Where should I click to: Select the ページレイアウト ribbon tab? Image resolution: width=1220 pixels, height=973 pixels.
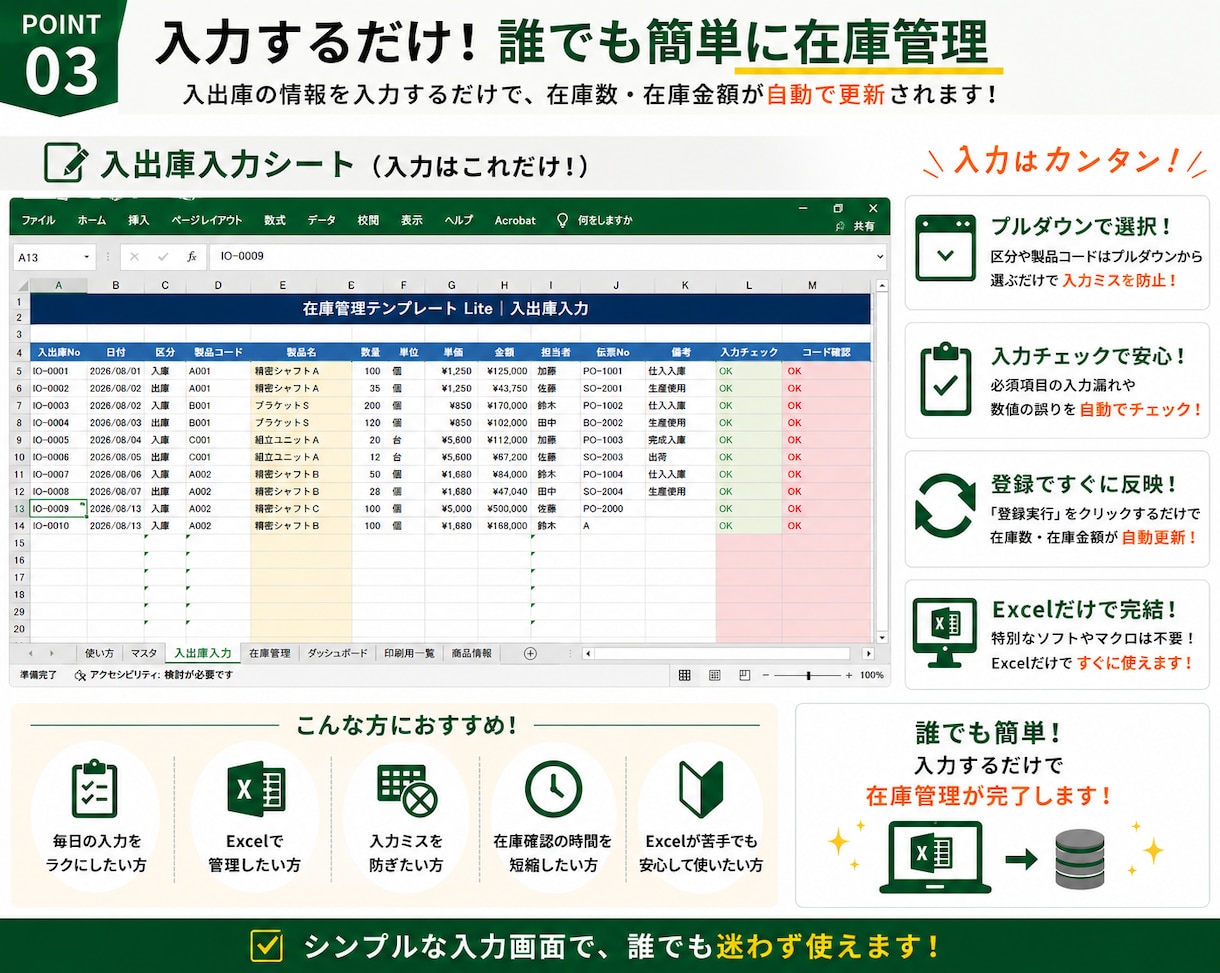(206, 220)
